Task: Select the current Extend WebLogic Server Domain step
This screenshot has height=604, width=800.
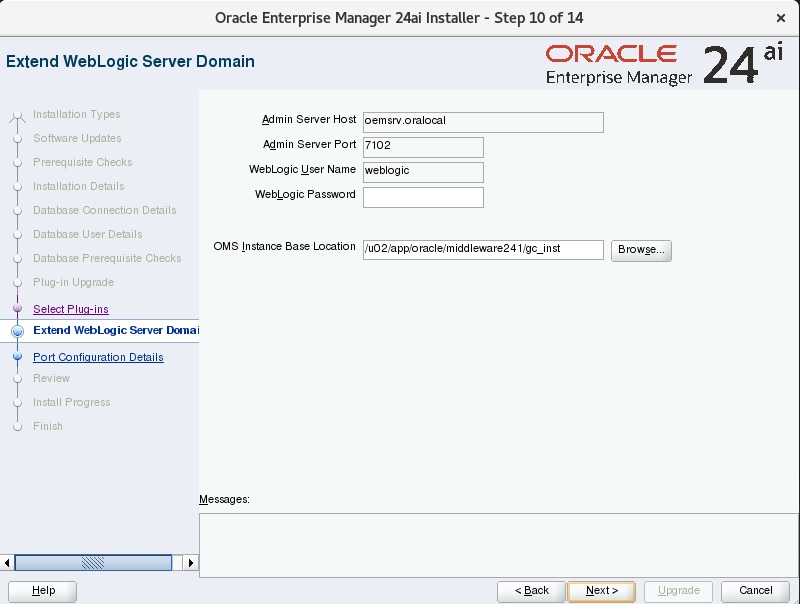Action: 116,330
